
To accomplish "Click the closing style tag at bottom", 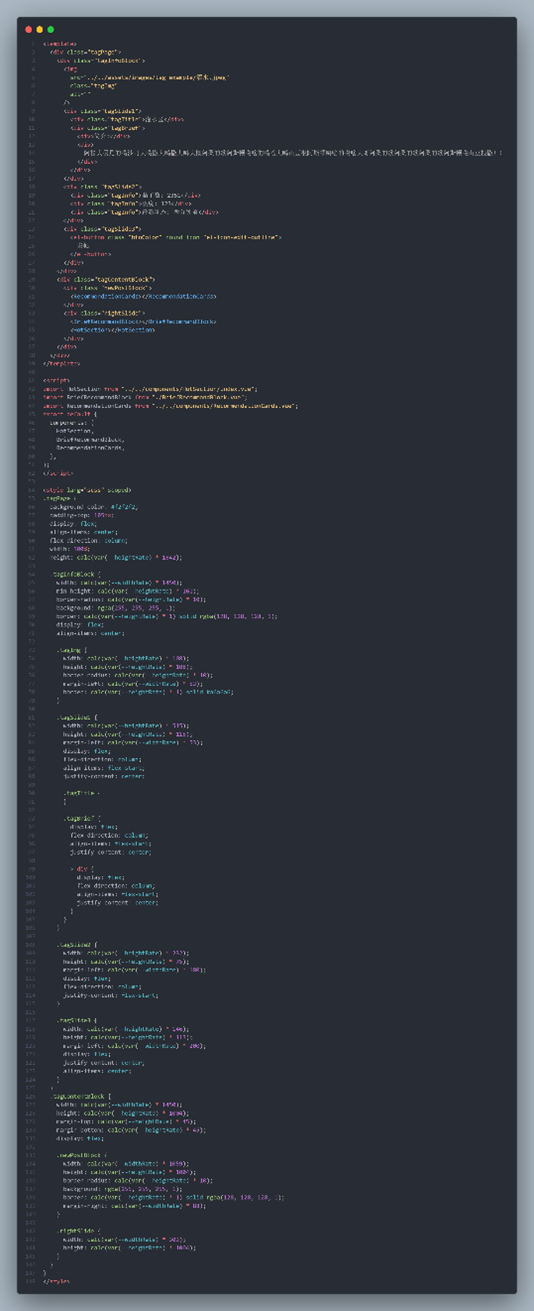I will (56, 1281).
